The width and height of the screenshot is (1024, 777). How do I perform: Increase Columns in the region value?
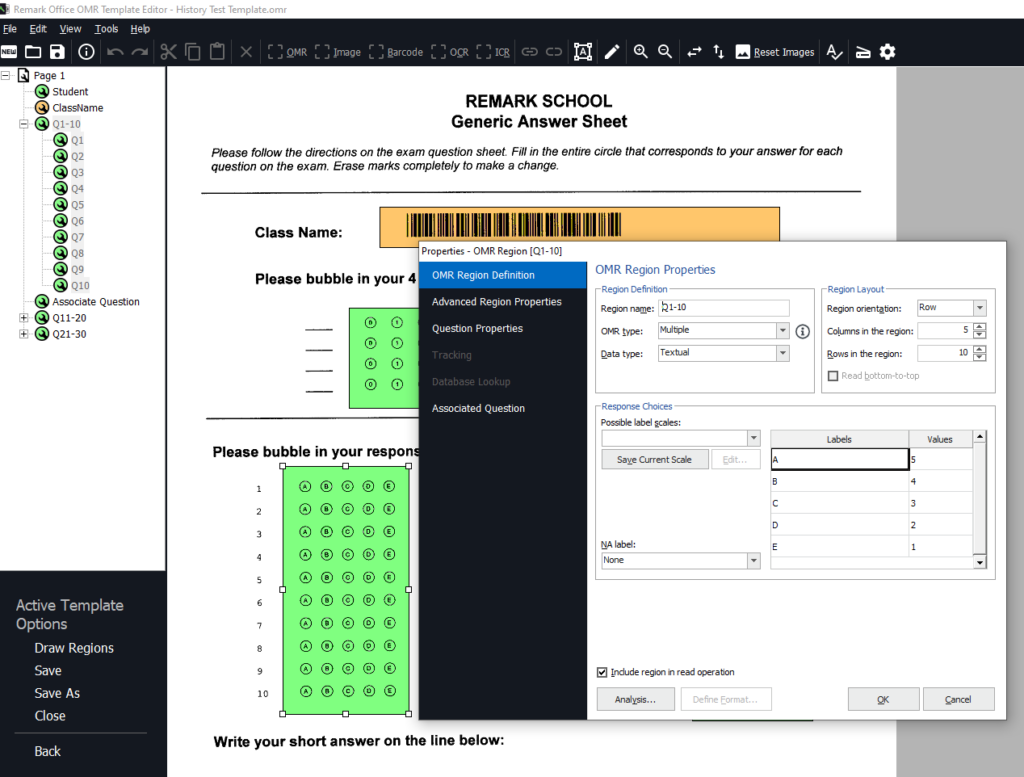(x=979, y=327)
